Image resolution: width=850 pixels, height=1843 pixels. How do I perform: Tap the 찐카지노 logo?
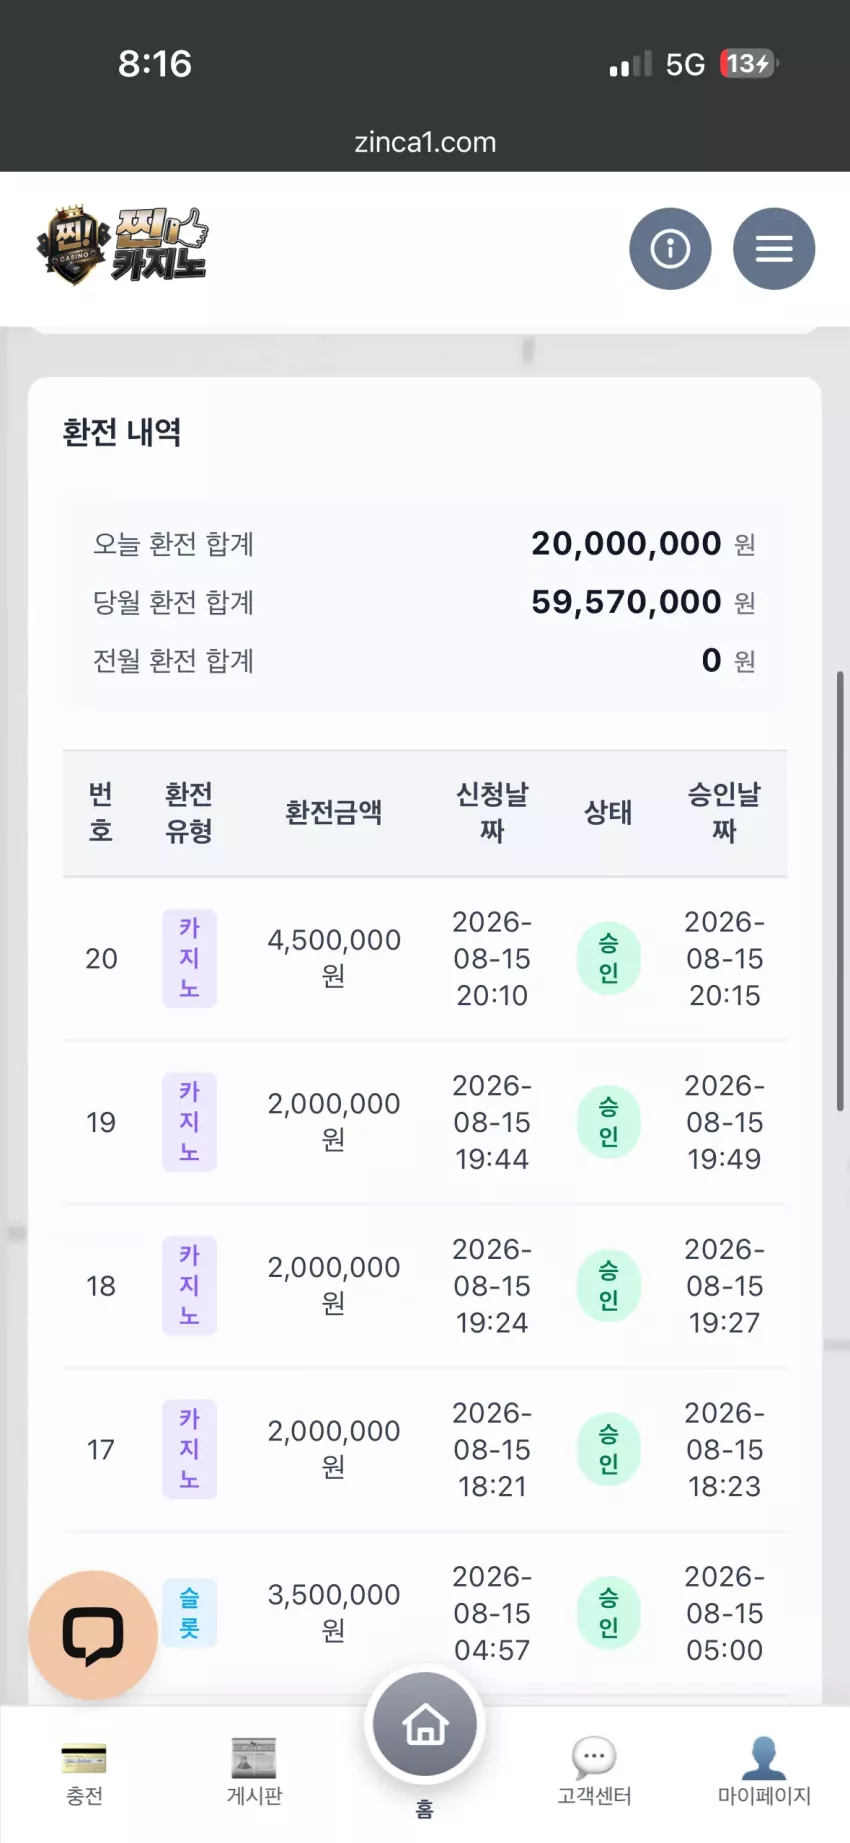pos(122,246)
